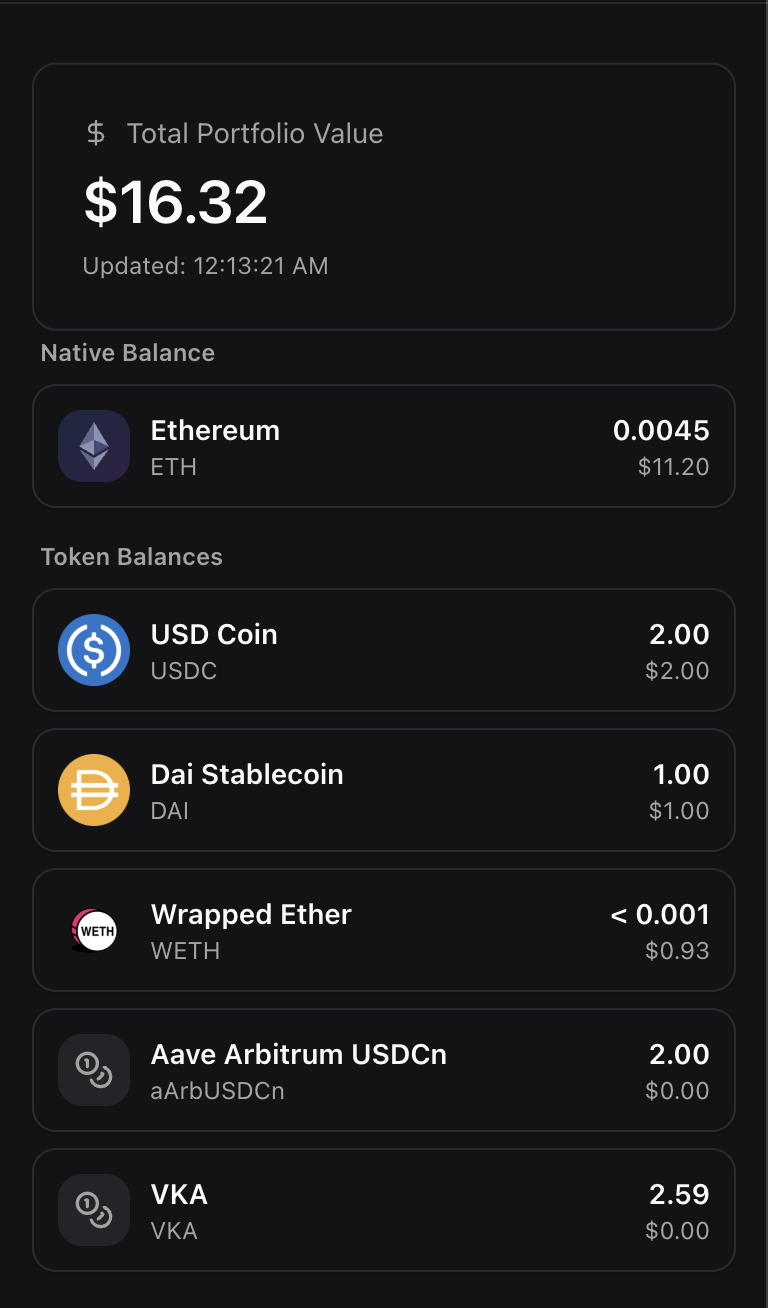Click the Aave Arbitrum USDCn placeholder icon
The height and width of the screenshot is (1308, 768).
(x=94, y=1070)
